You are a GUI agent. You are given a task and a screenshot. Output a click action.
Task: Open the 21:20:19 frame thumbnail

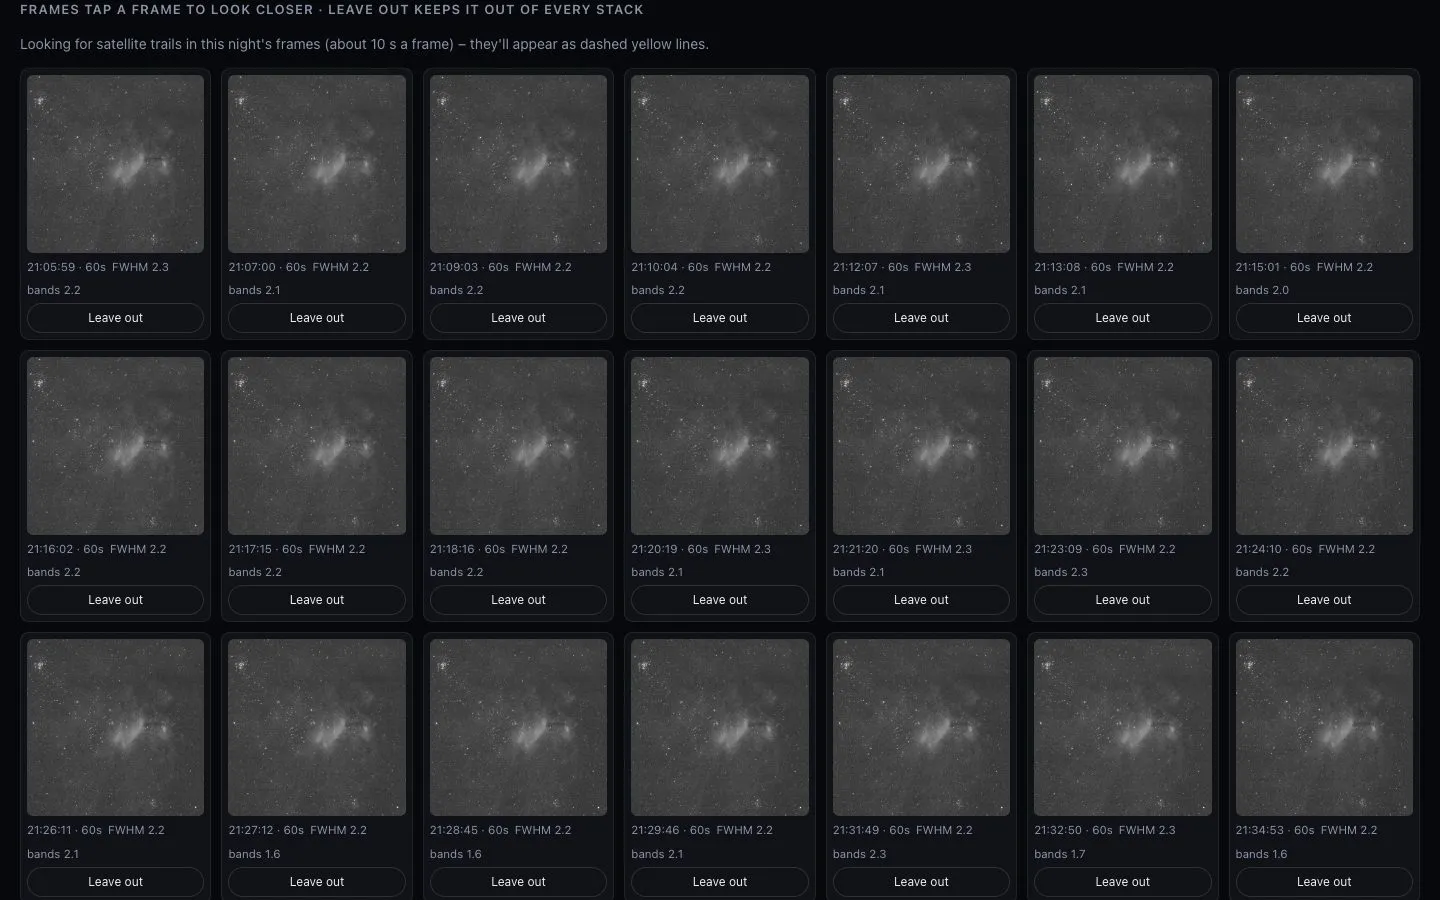click(720, 446)
